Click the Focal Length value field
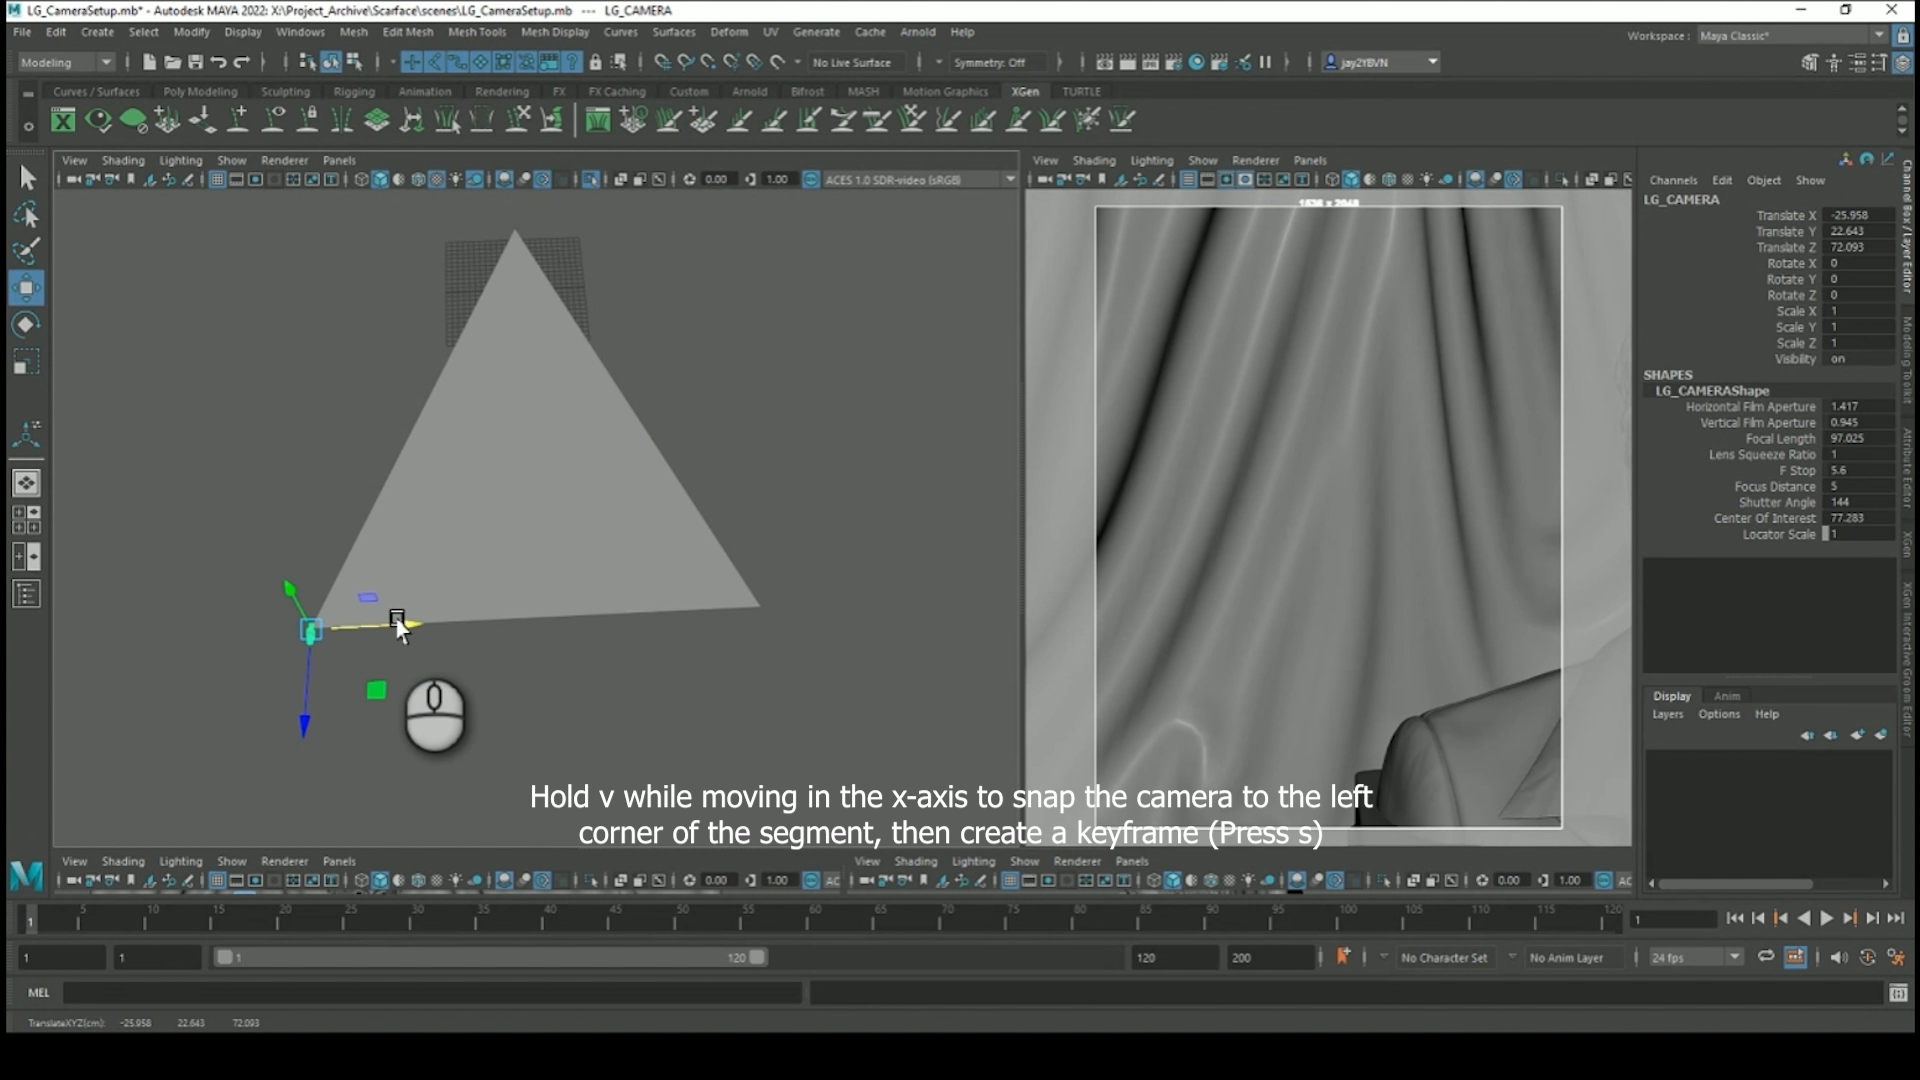 1858,438
